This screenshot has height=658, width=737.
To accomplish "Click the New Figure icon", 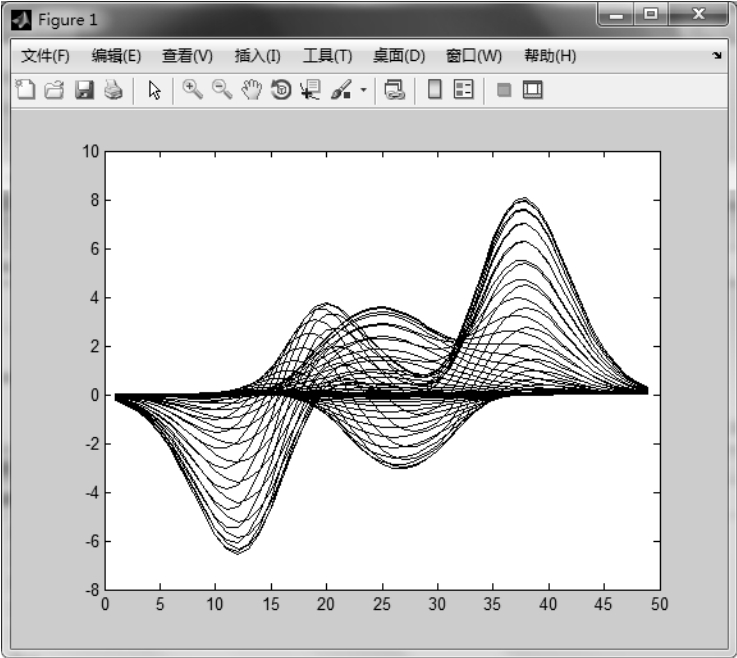I will coord(25,89).
